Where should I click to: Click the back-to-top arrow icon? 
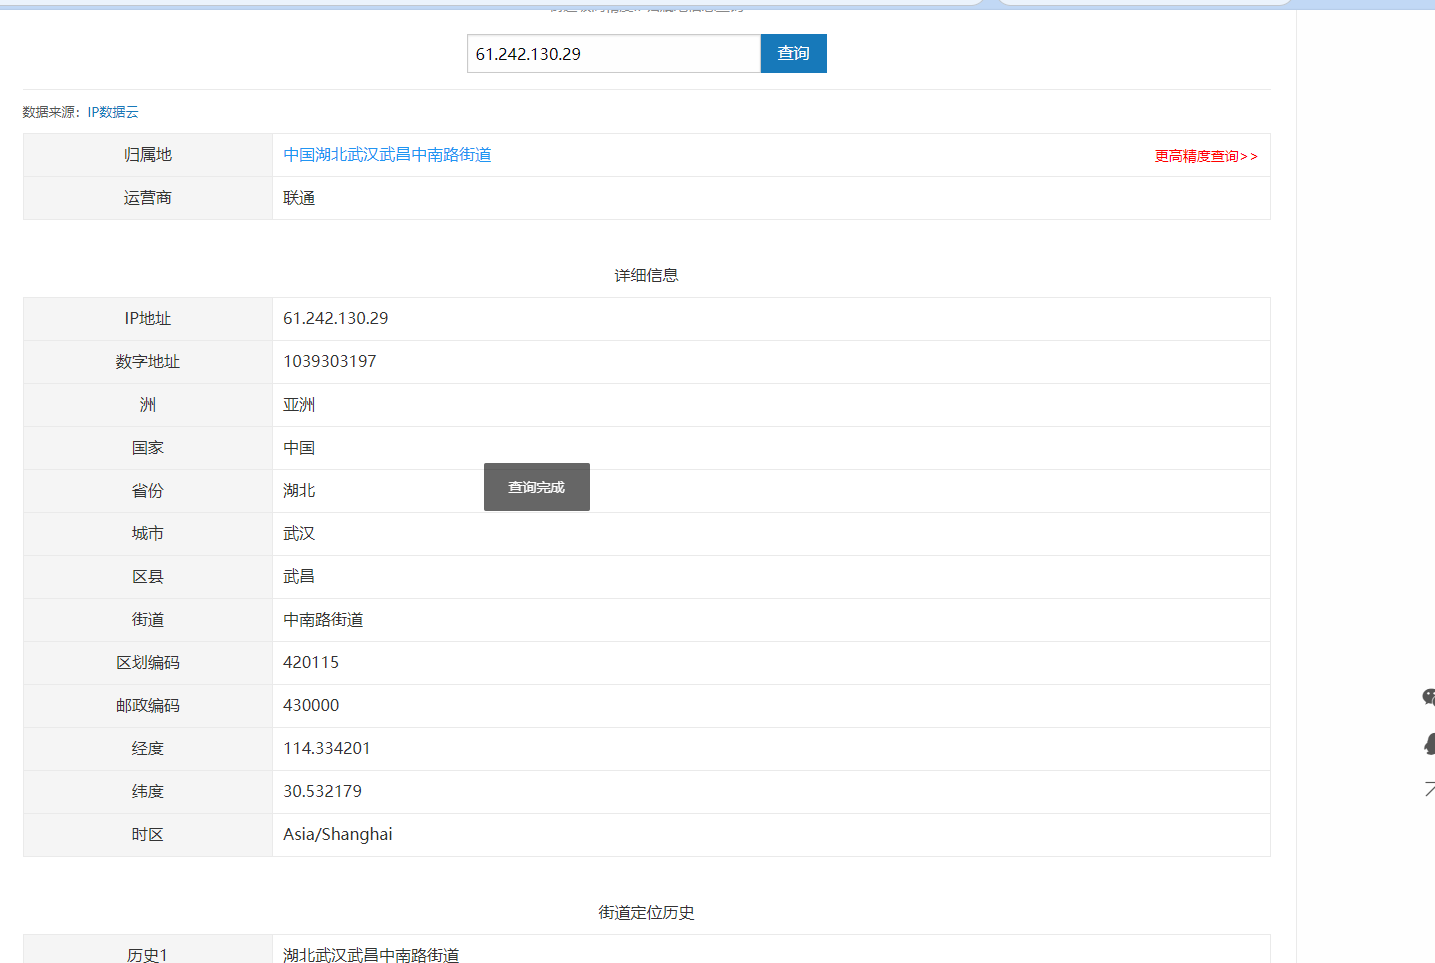pyautogui.click(x=1430, y=789)
